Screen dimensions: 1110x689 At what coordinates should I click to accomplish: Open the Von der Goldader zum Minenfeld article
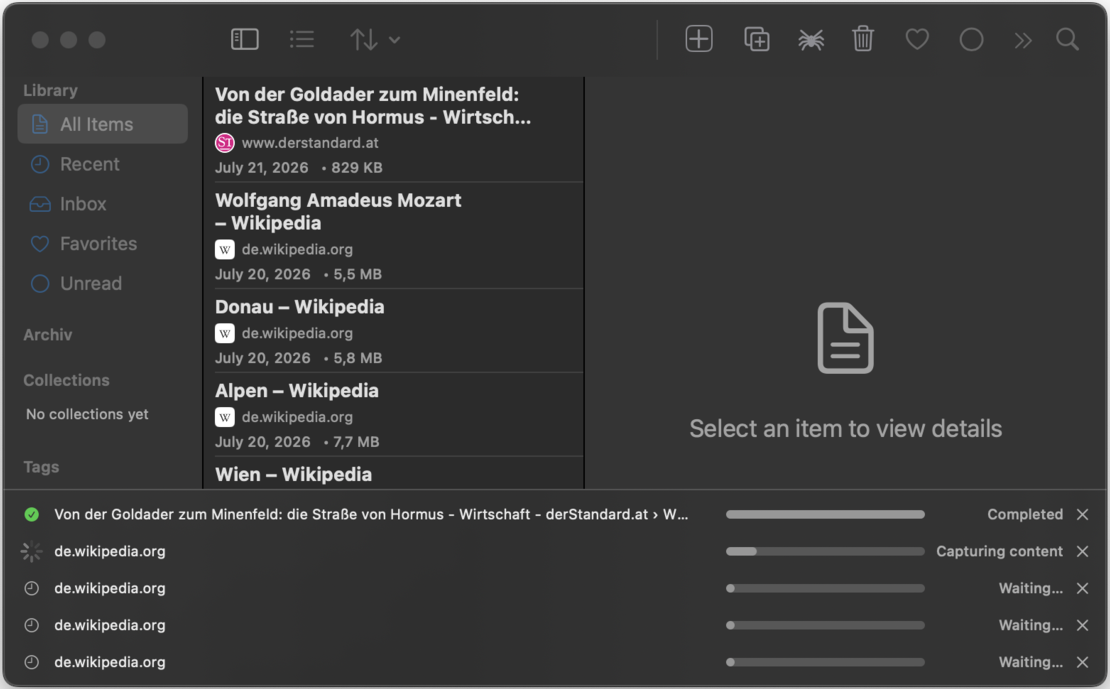[394, 130]
